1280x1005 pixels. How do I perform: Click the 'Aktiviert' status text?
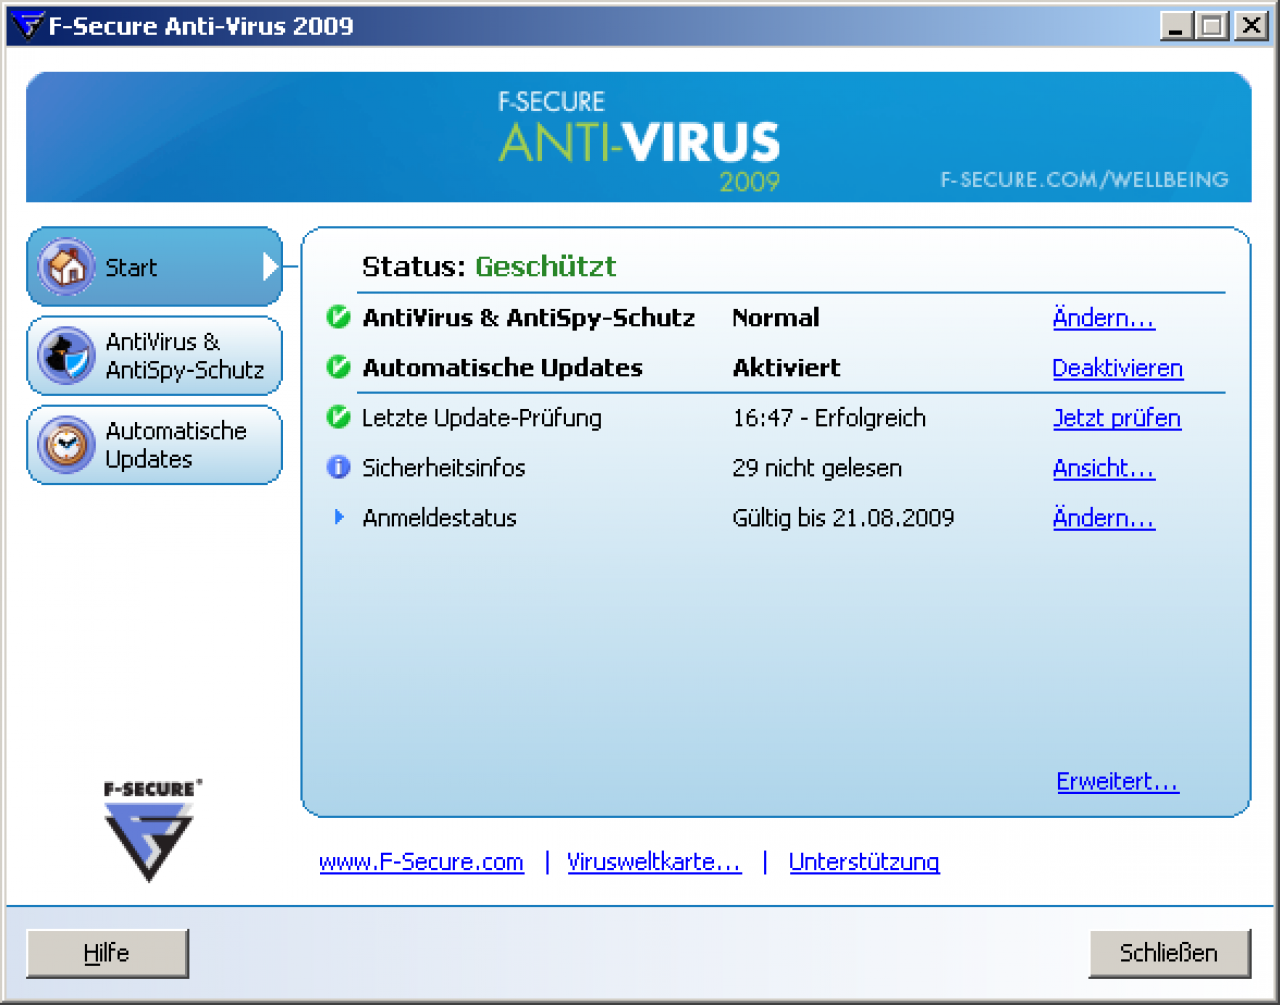(787, 368)
